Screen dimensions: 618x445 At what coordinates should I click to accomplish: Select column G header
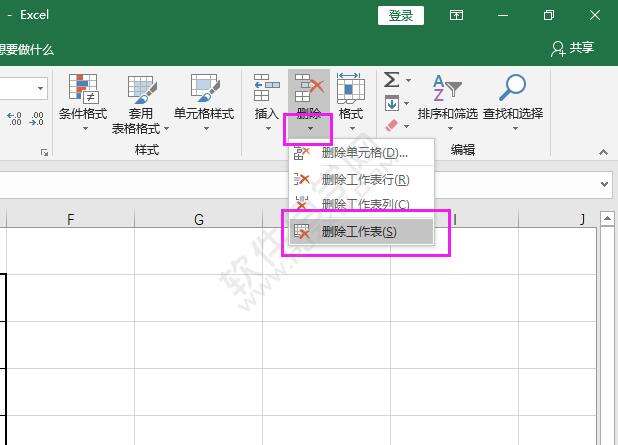pos(199,219)
